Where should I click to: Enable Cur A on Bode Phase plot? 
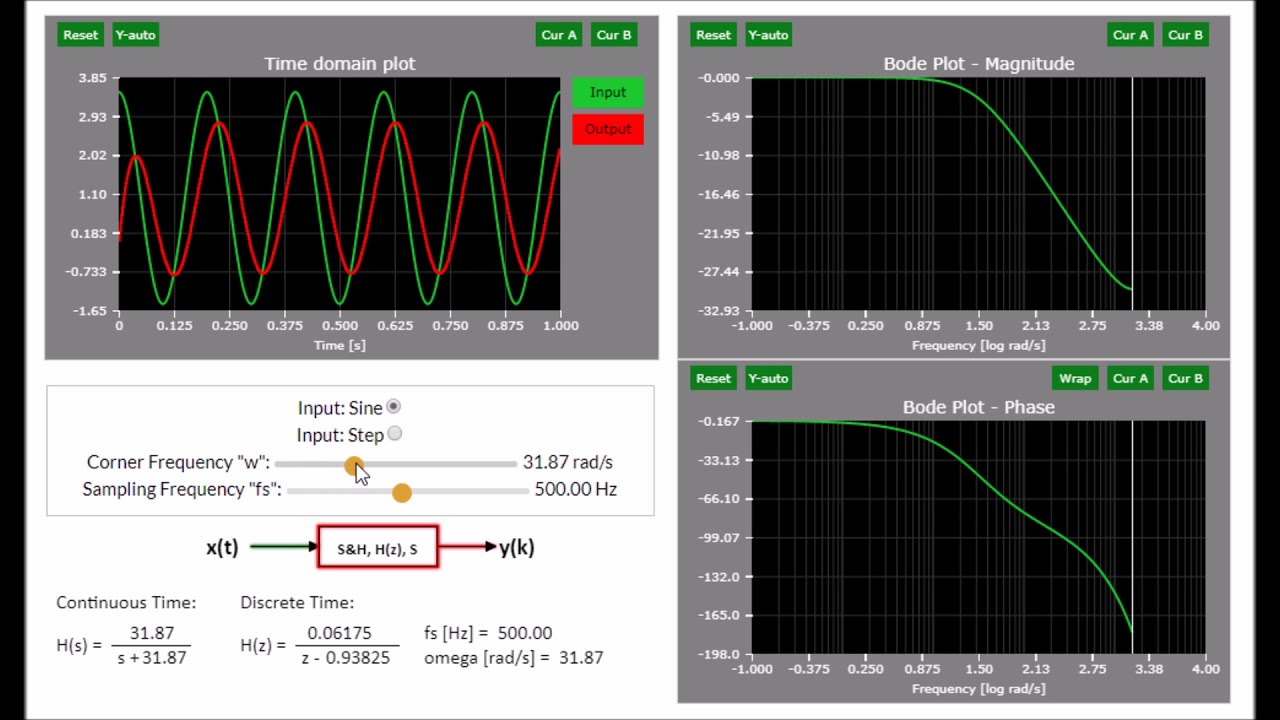coord(1131,378)
